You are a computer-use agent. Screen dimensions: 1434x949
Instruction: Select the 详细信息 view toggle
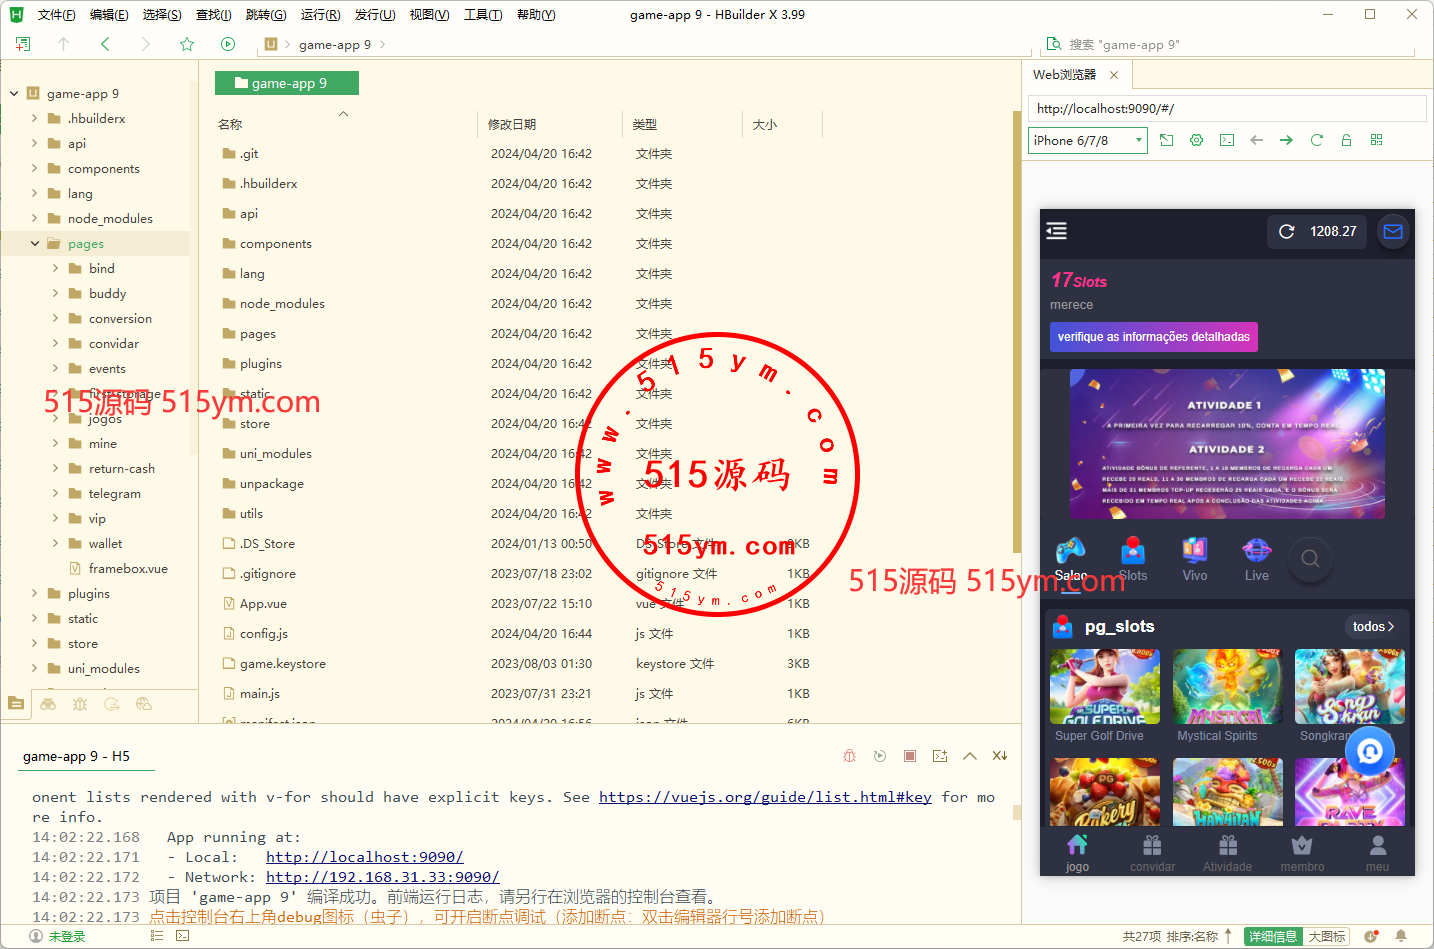point(1272,936)
